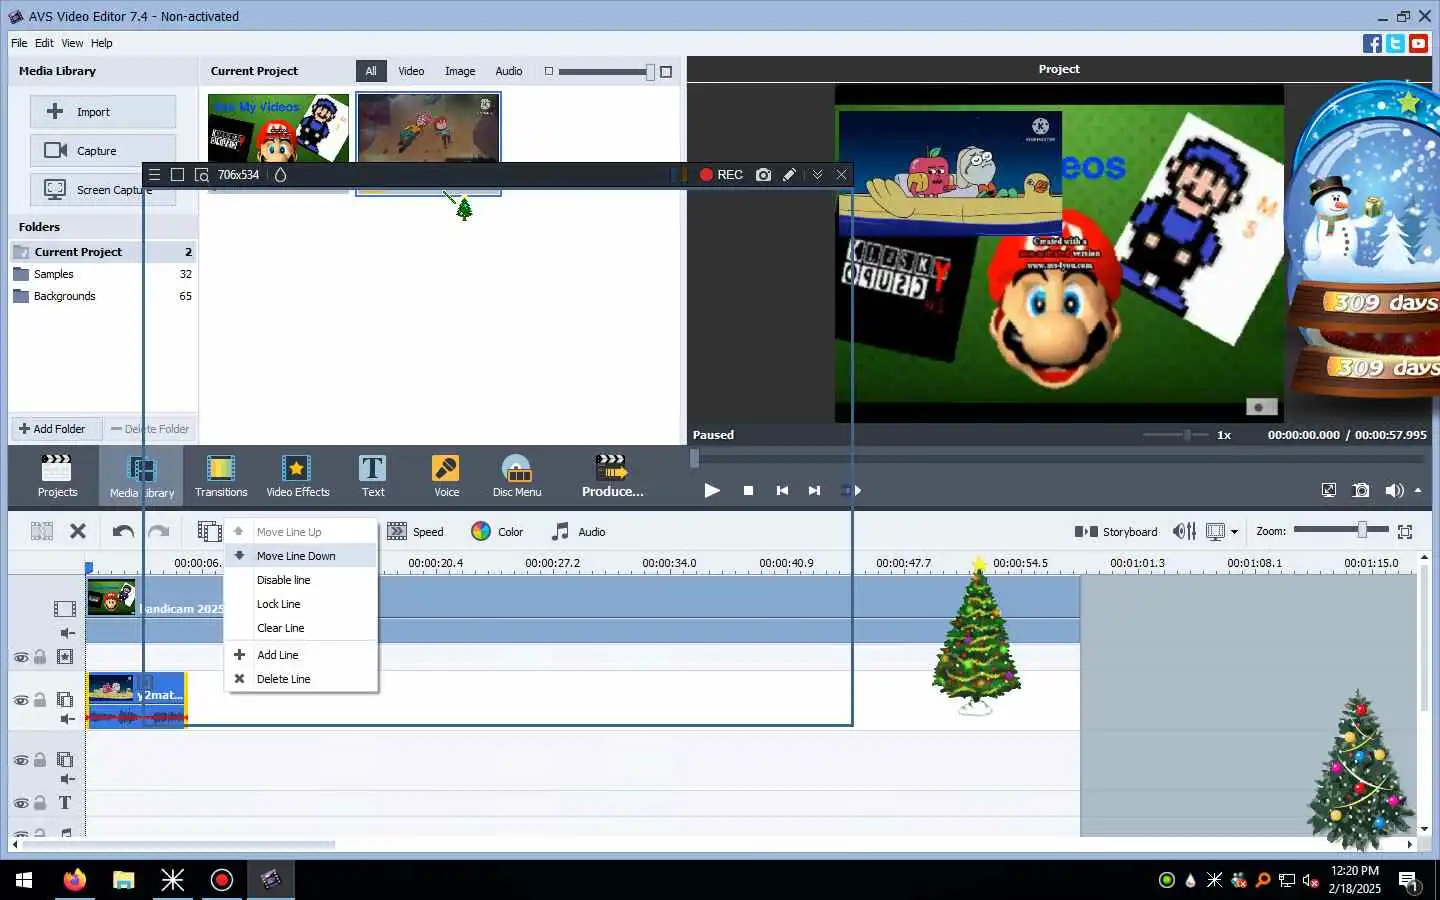Click the Import button
Screen dimensions: 1440x900
[x=103, y=111]
